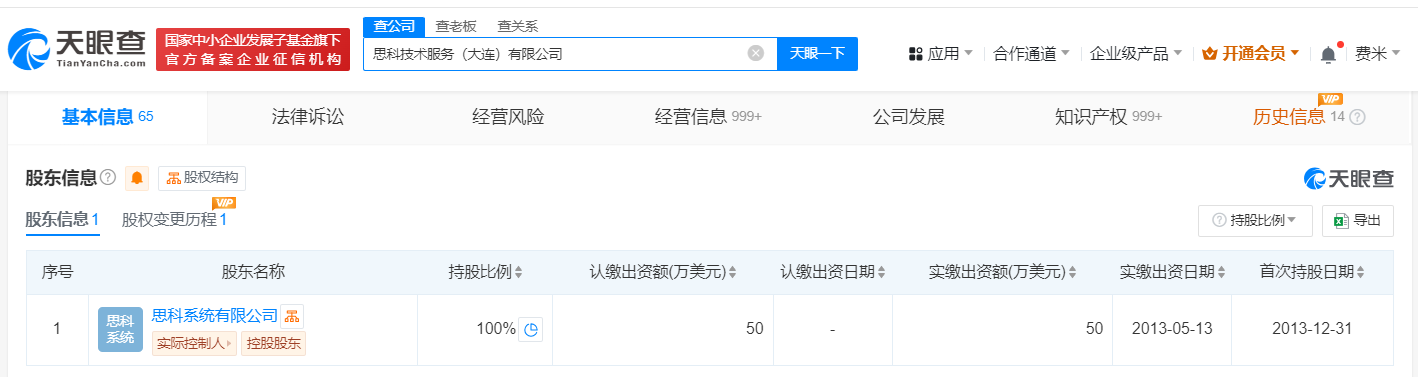Click the equity structure icon next to 思科系统有限公司
Image resolution: width=1418 pixels, height=377 pixels.
click(292, 316)
